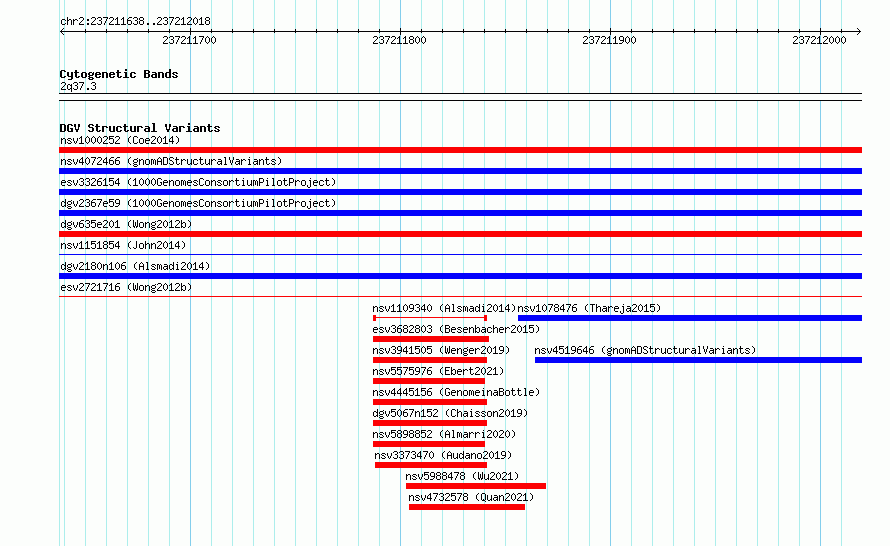This screenshot has width=890, height=546.
Task: Open esv3326154 (1000GenomesConsortiumPilotProject) label
Action: pyautogui.click(x=198, y=182)
